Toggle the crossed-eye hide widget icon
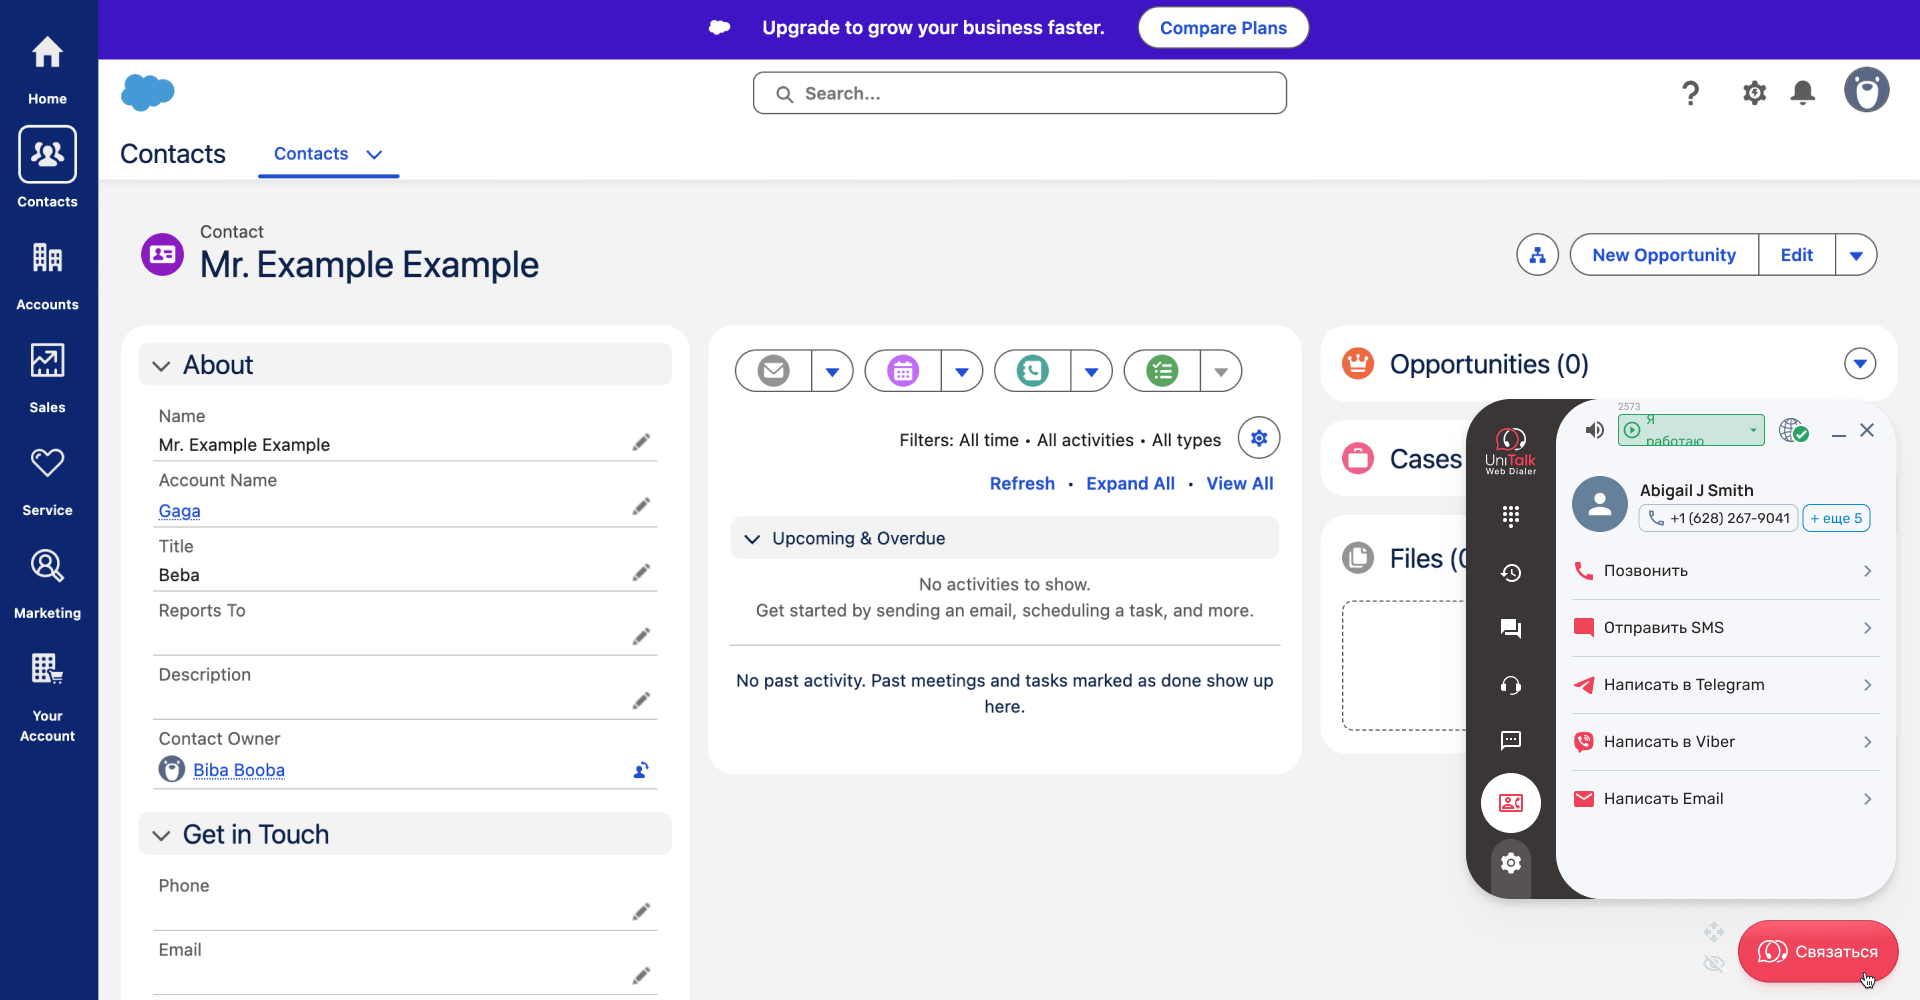Image resolution: width=1920 pixels, height=1000 pixels. (1714, 964)
